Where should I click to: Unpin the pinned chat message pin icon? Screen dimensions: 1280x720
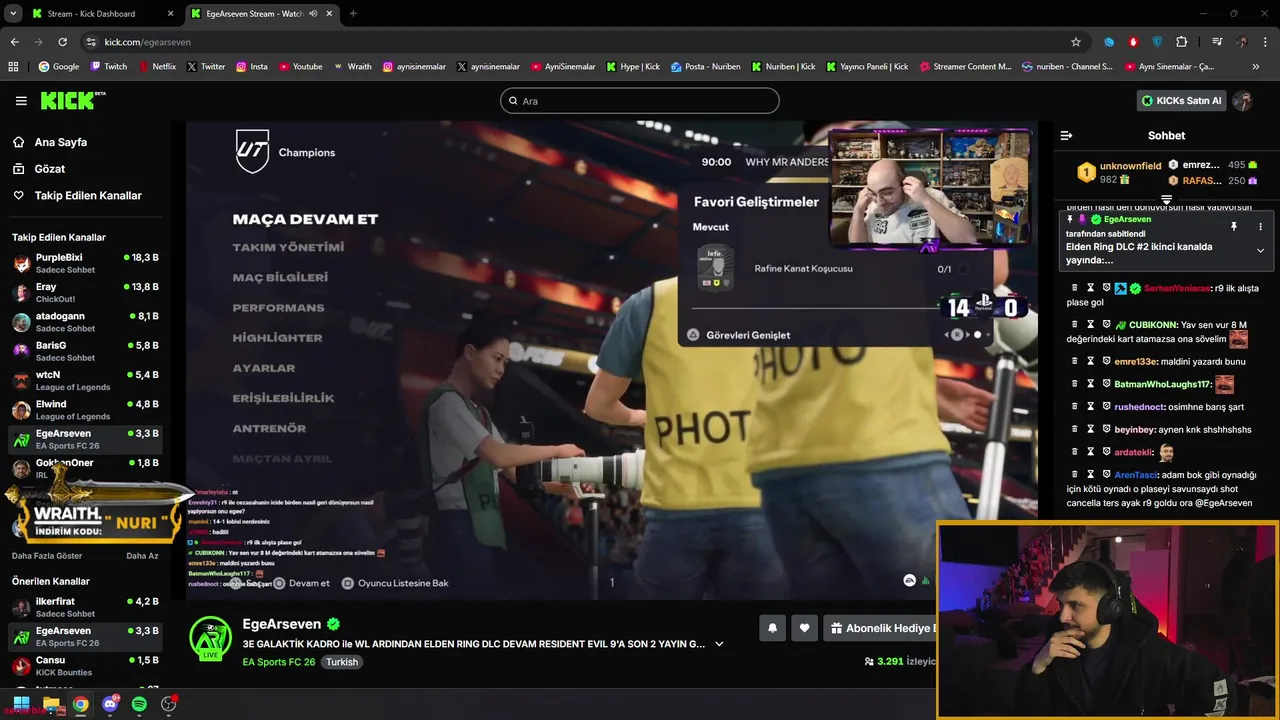tap(1234, 227)
